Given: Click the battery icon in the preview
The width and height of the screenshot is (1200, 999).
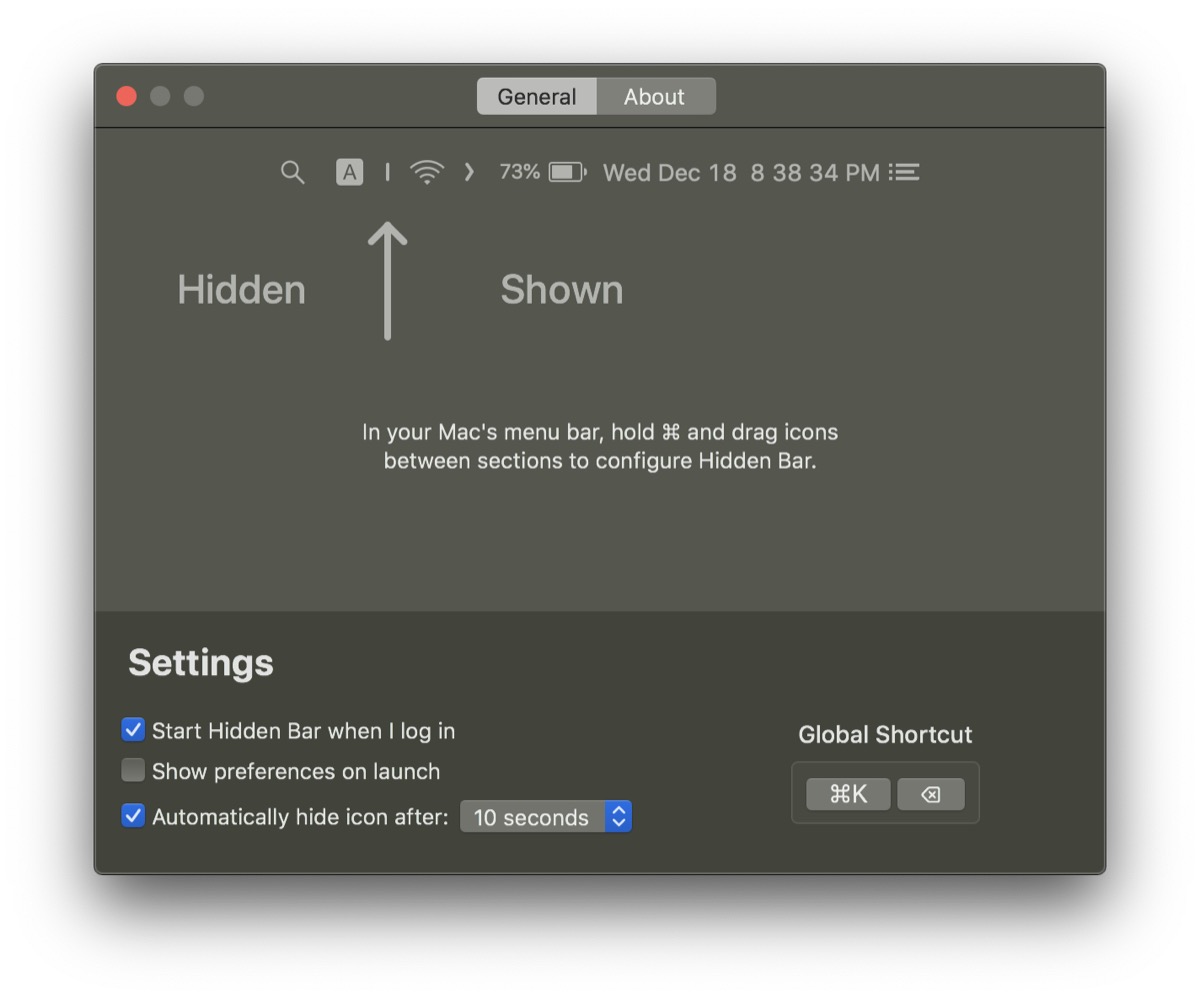Looking at the screenshot, I should coord(567,172).
